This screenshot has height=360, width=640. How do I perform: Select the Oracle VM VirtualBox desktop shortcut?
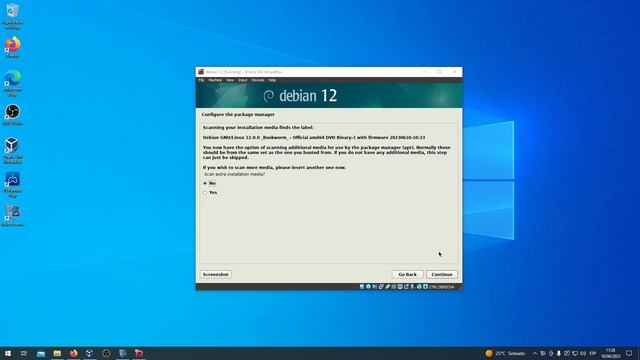pyautogui.click(x=12, y=151)
